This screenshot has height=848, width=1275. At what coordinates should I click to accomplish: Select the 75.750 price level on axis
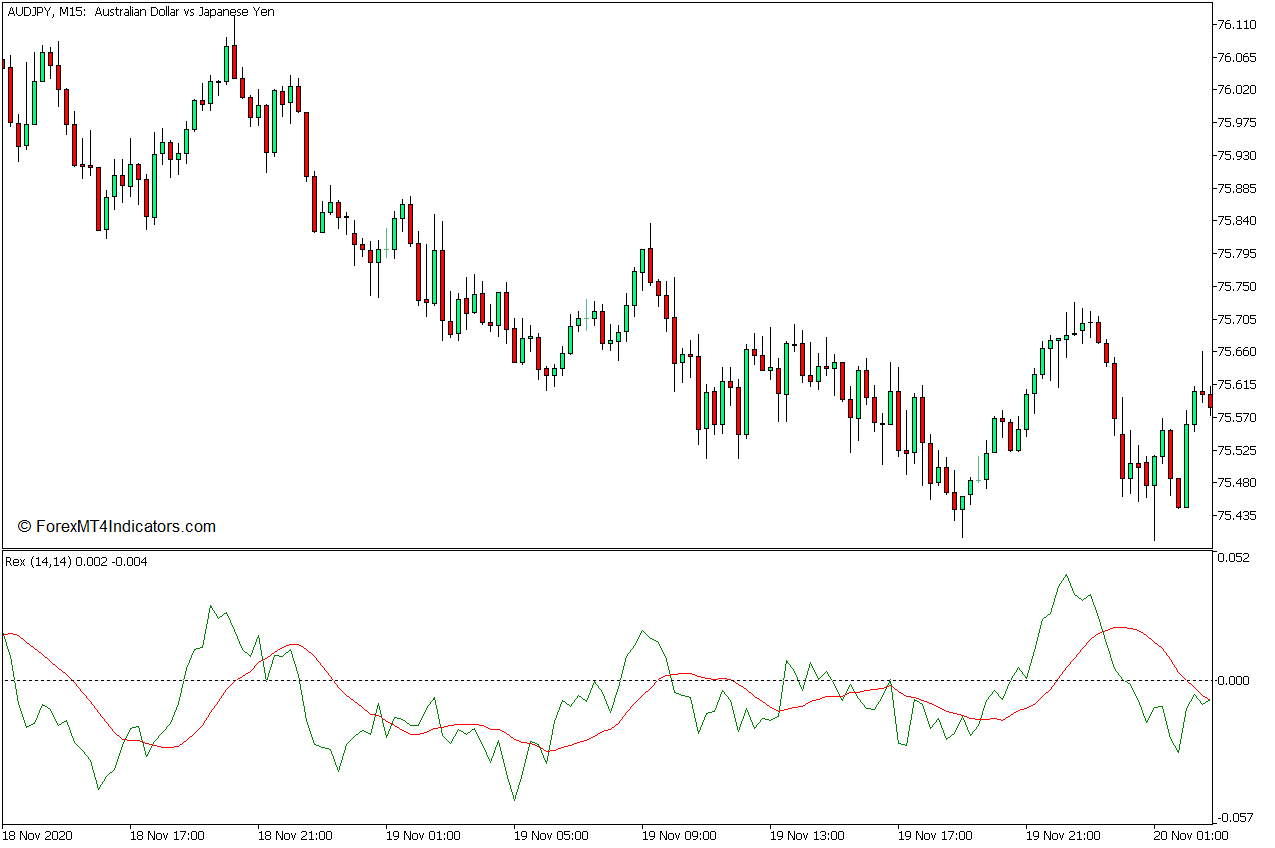(x=1236, y=287)
